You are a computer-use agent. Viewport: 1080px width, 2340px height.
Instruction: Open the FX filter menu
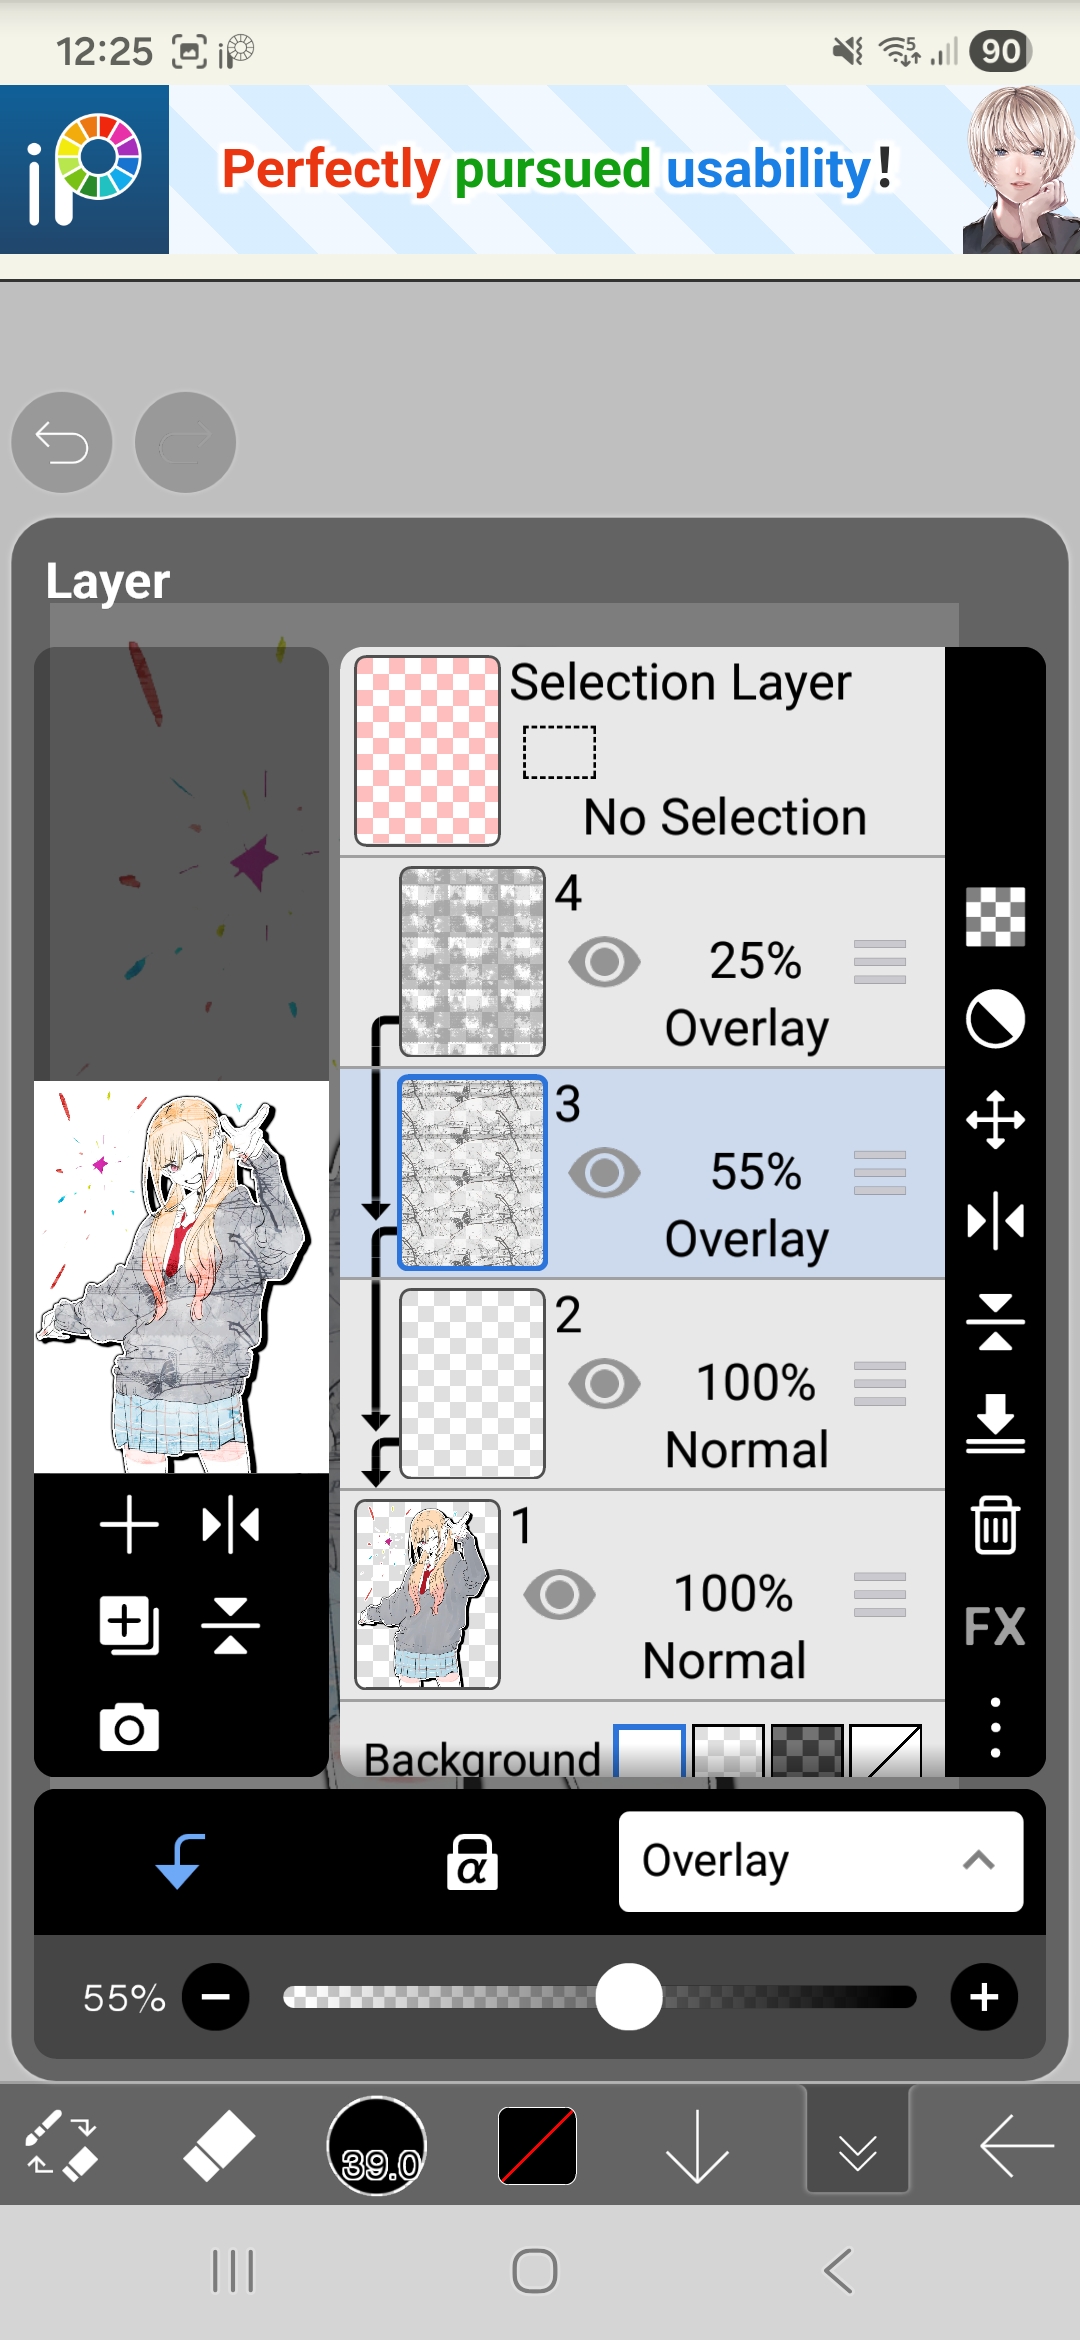click(995, 1626)
